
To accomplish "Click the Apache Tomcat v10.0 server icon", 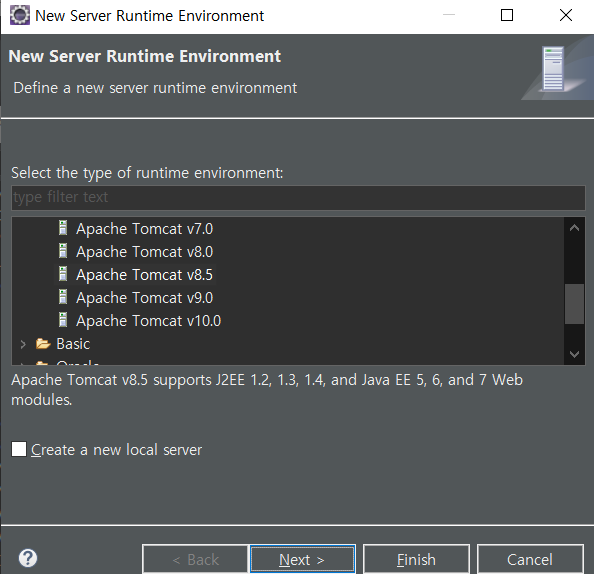I will coord(63,320).
